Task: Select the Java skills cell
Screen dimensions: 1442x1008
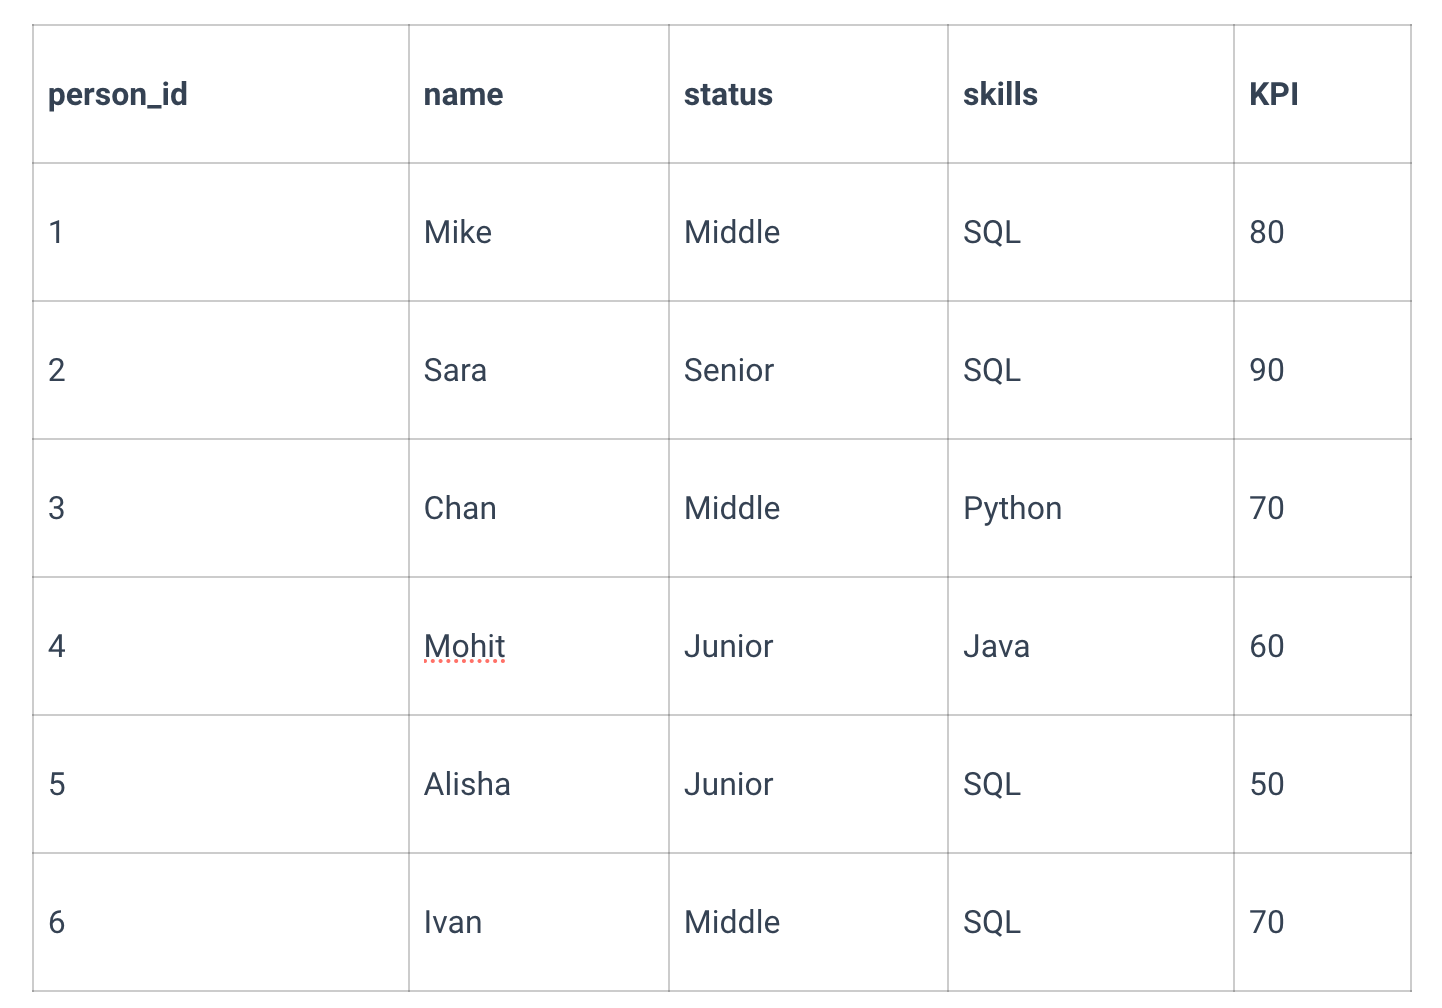Action: point(1091,646)
